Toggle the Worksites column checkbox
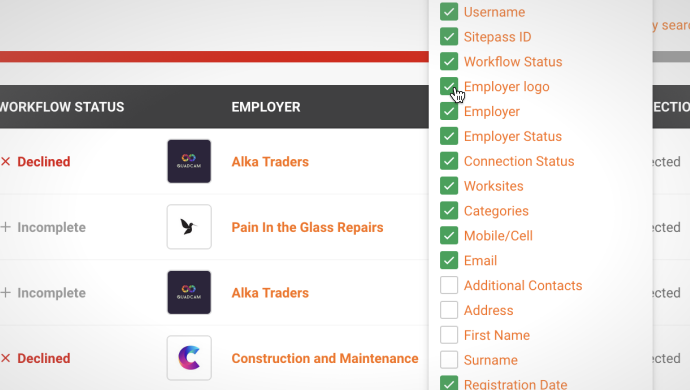The height and width of the screenshot is (390, 690). coord(449,186)
